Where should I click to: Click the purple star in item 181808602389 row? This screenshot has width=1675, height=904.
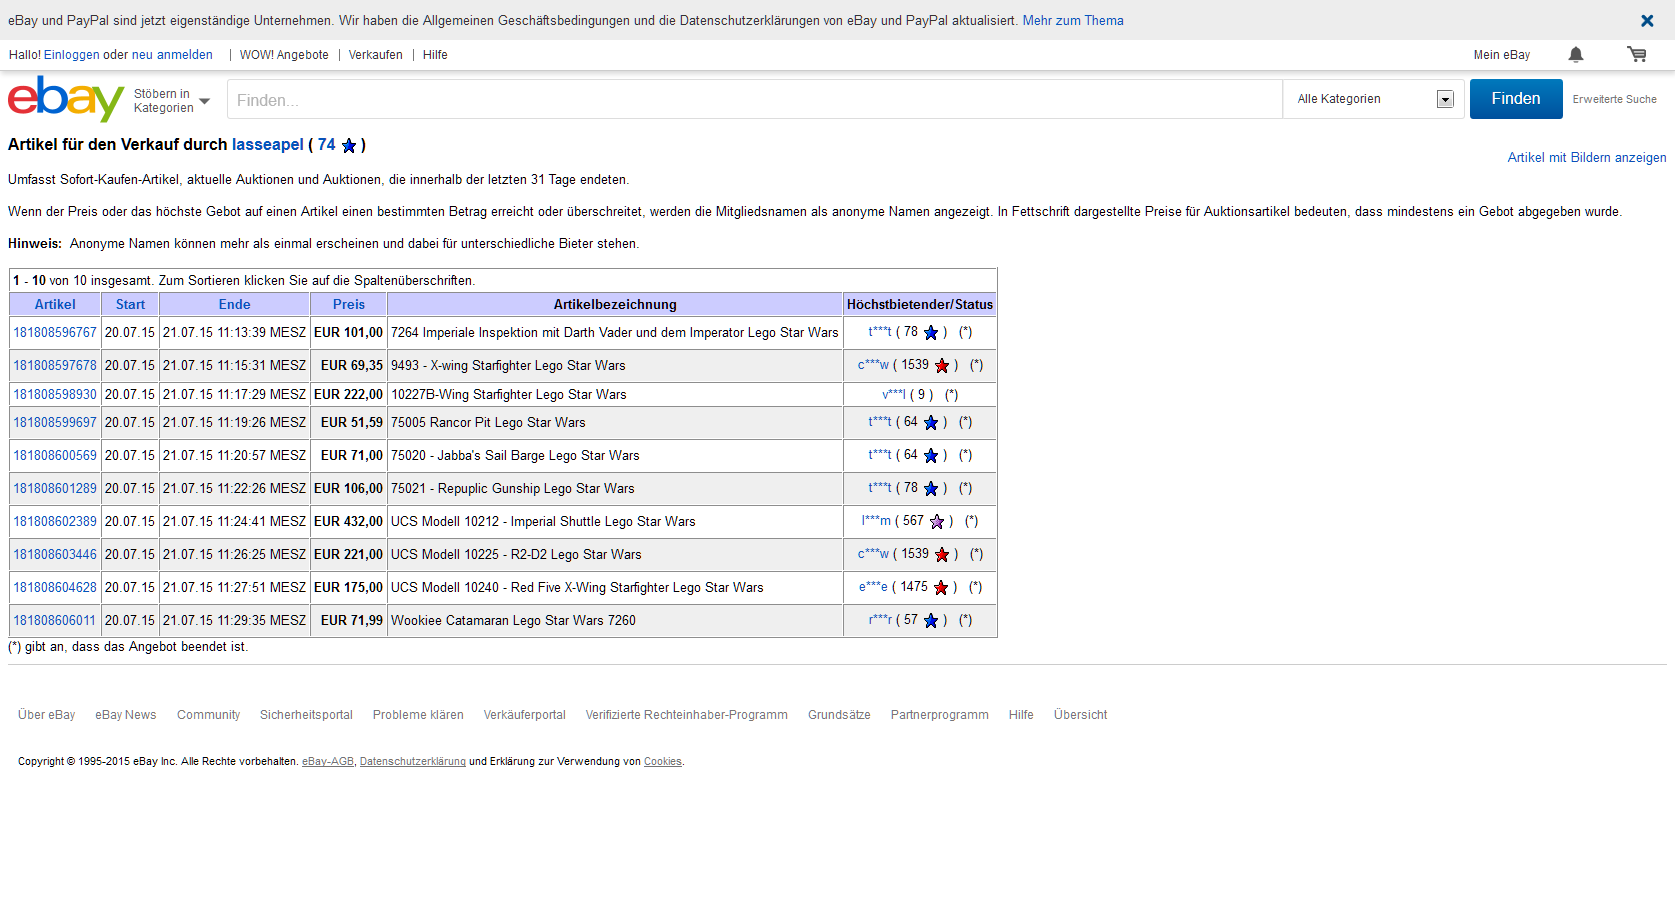[x=937, y=522]
